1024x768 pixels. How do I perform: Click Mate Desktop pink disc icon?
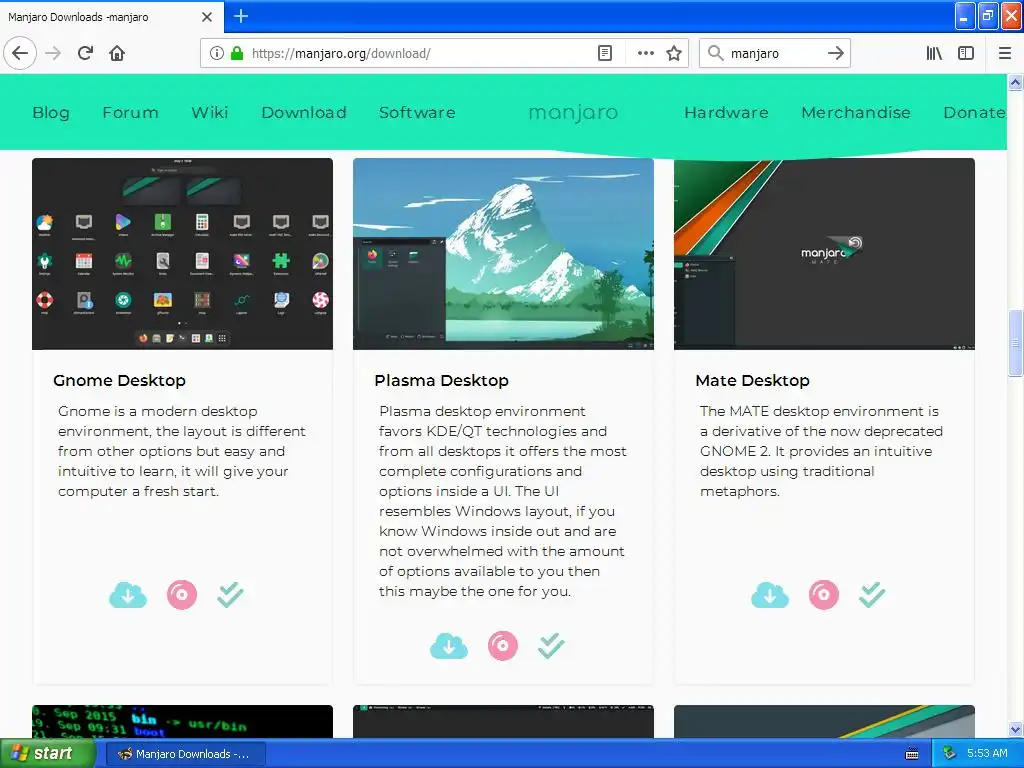(824, 595)
